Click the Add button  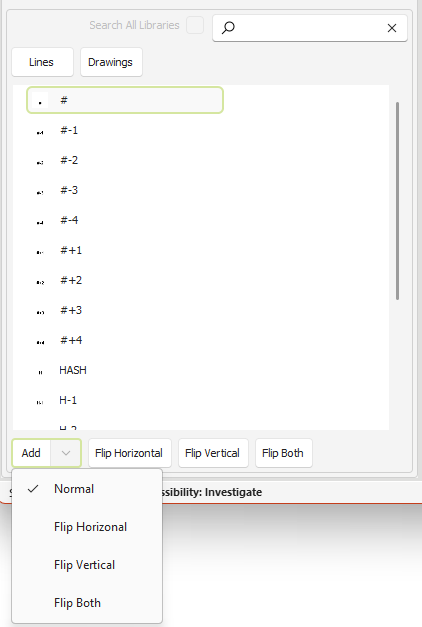[x=31, y=453]
